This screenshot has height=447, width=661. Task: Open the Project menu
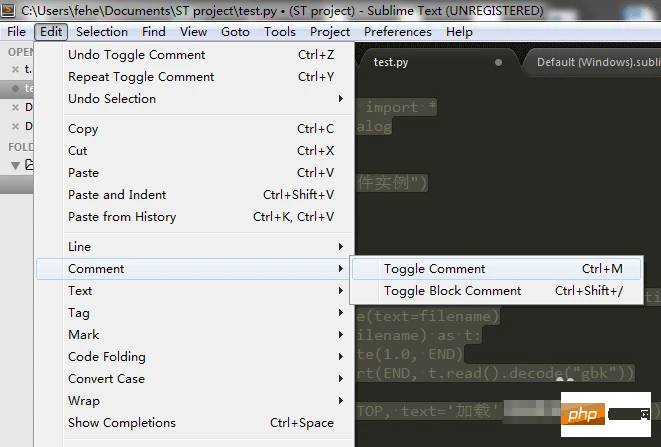[330, 32]
